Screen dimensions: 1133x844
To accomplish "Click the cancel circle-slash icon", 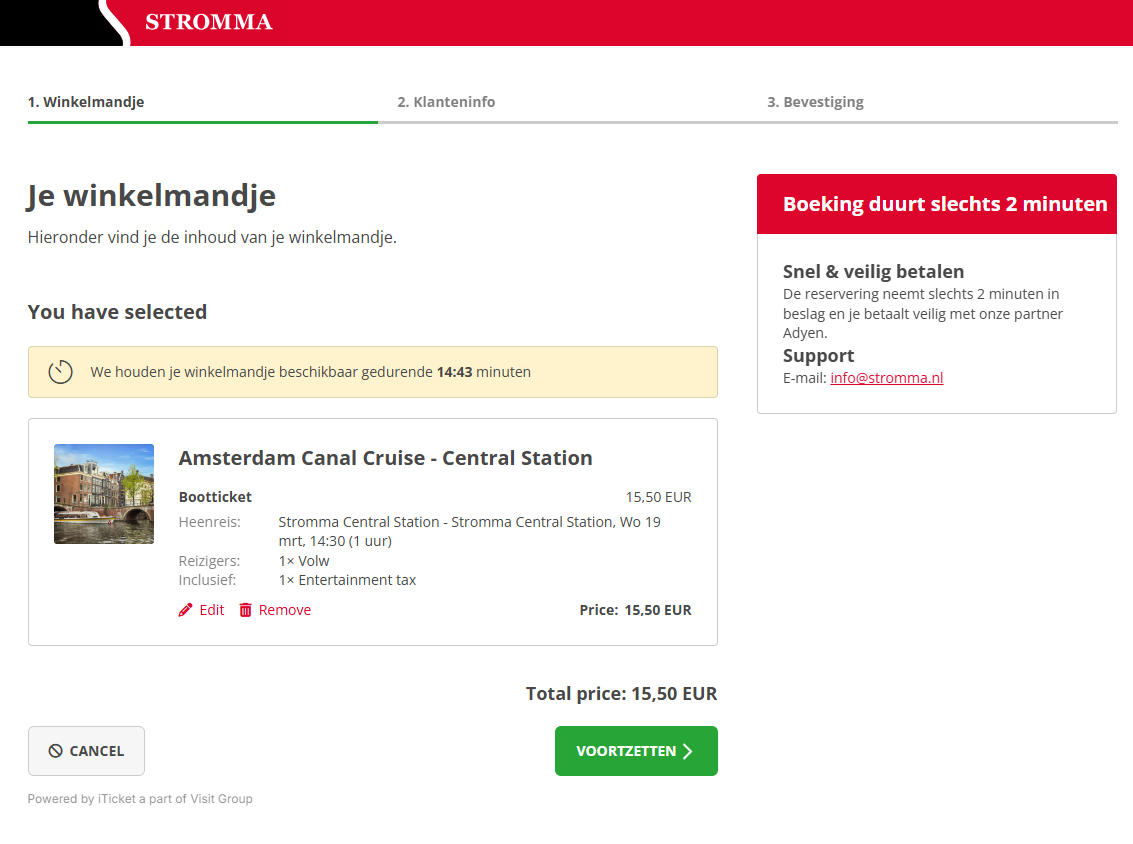I will pyautogui.click(x=56, y=751).
